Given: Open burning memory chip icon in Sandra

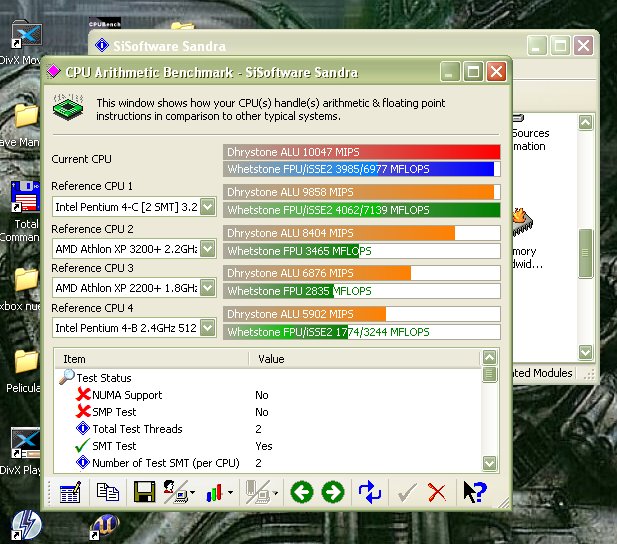Looking at the screenshot, I should click(x=523, y=222).
